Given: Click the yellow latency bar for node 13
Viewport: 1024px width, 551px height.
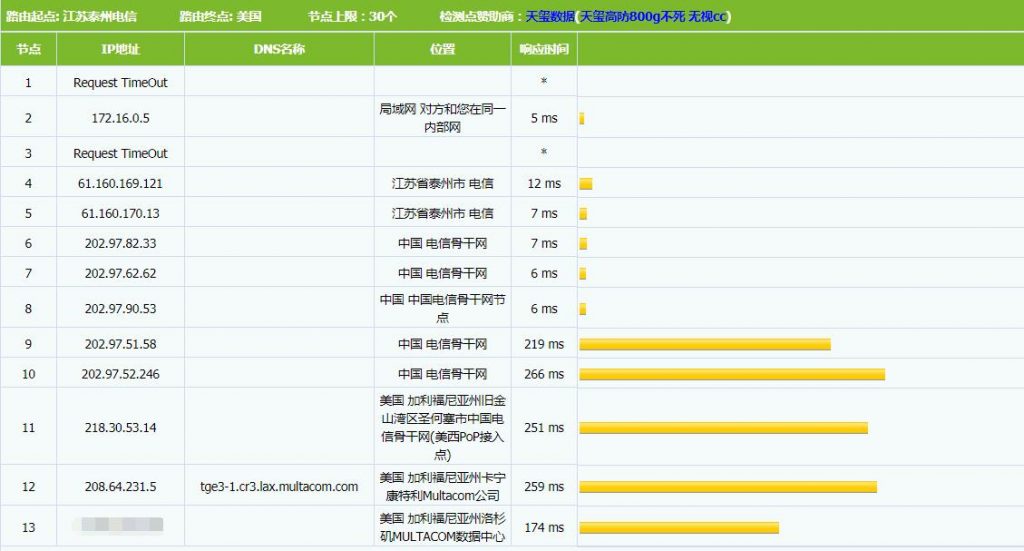Looking at the screenshot, I should (679, 527).
